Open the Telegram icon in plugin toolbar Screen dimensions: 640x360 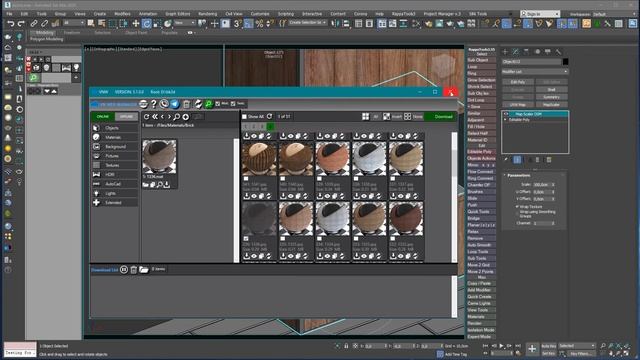(175, 104)
